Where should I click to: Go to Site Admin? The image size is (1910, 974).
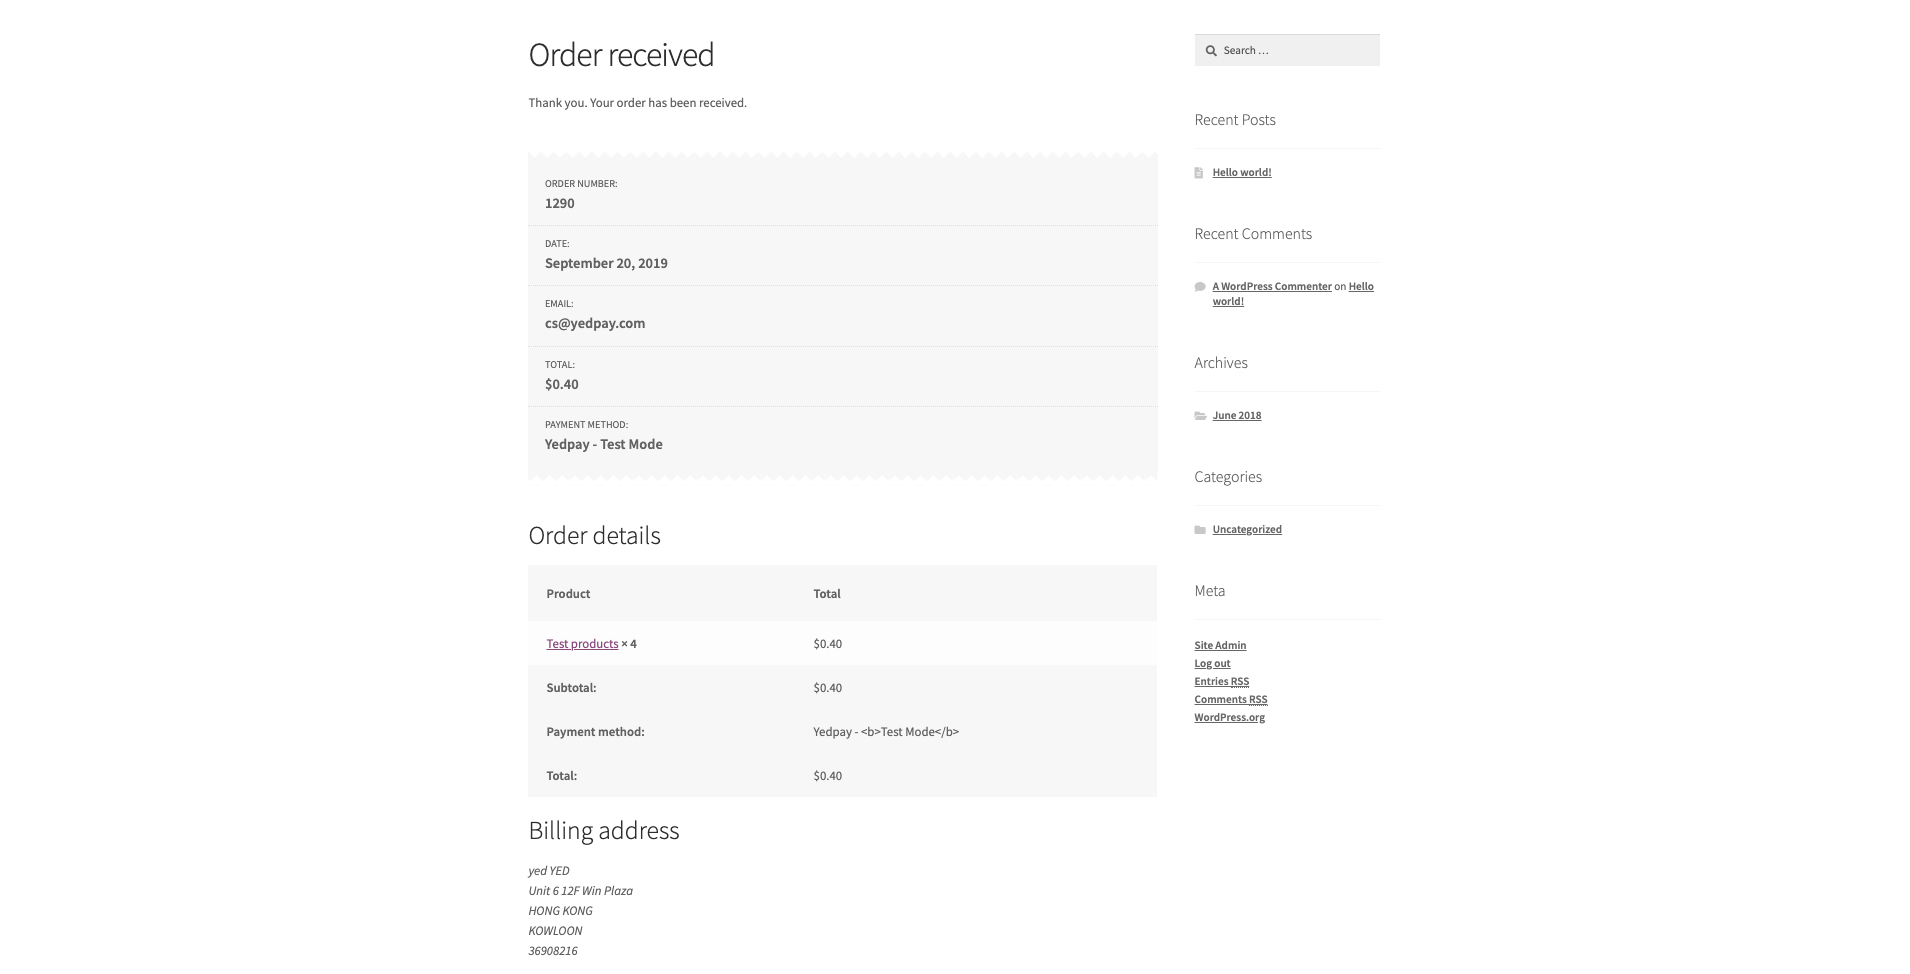pyautogui.click(x=1220, y=646)
